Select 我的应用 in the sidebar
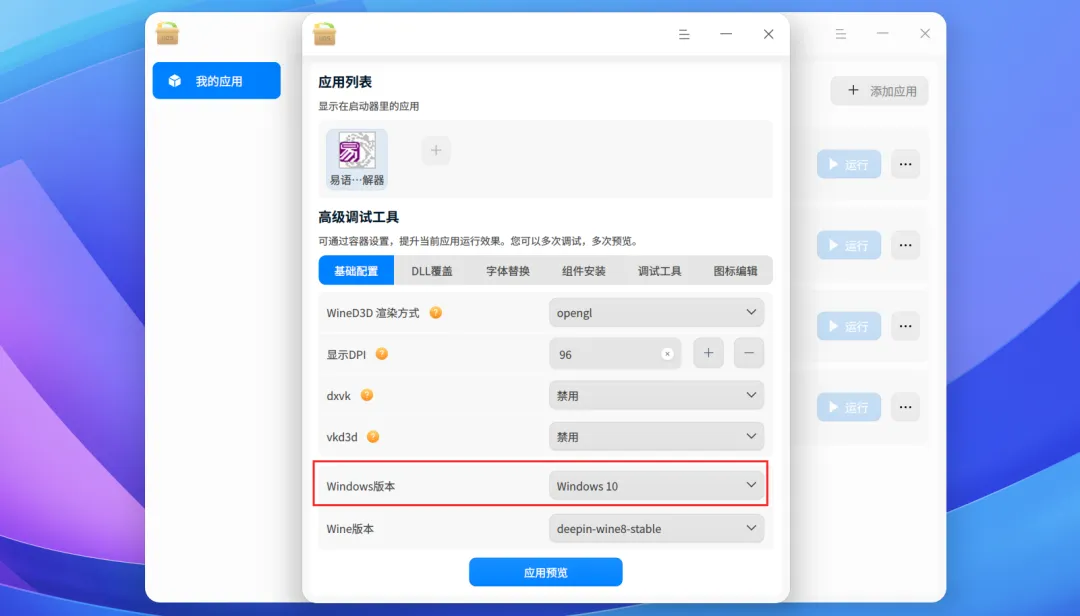 (216, 81)
